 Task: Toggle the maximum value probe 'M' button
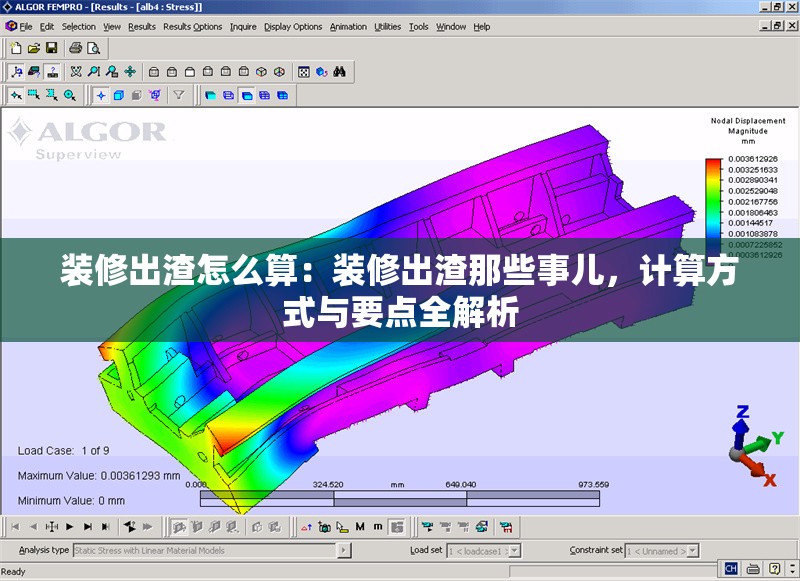tap(359, 526)
